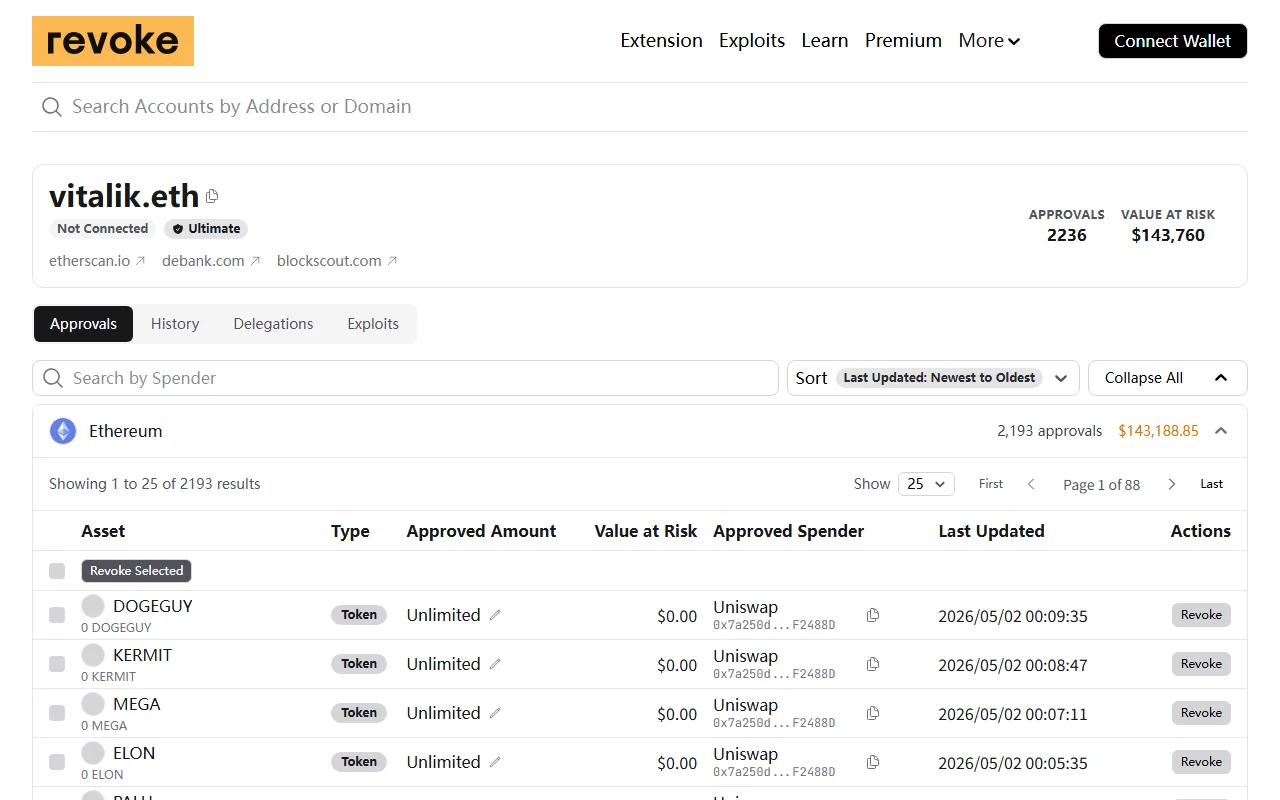
Task: Click the Revoke Selected button
Action: click(136, 571)
